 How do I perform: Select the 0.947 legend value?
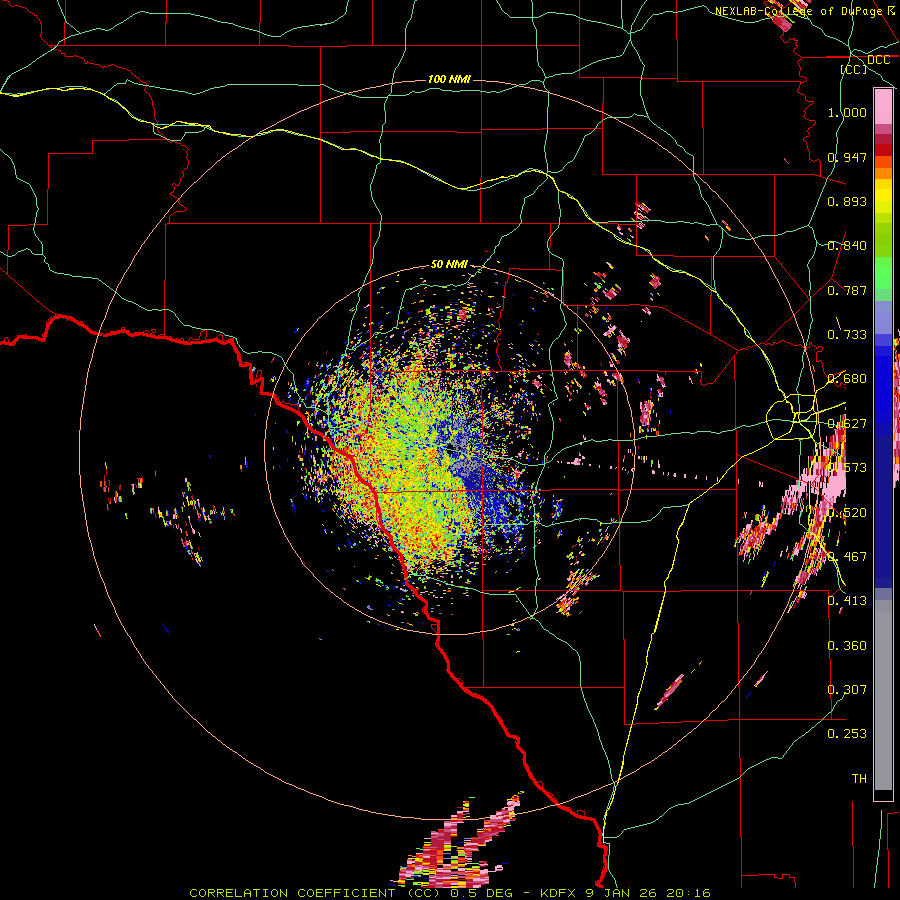847,157
